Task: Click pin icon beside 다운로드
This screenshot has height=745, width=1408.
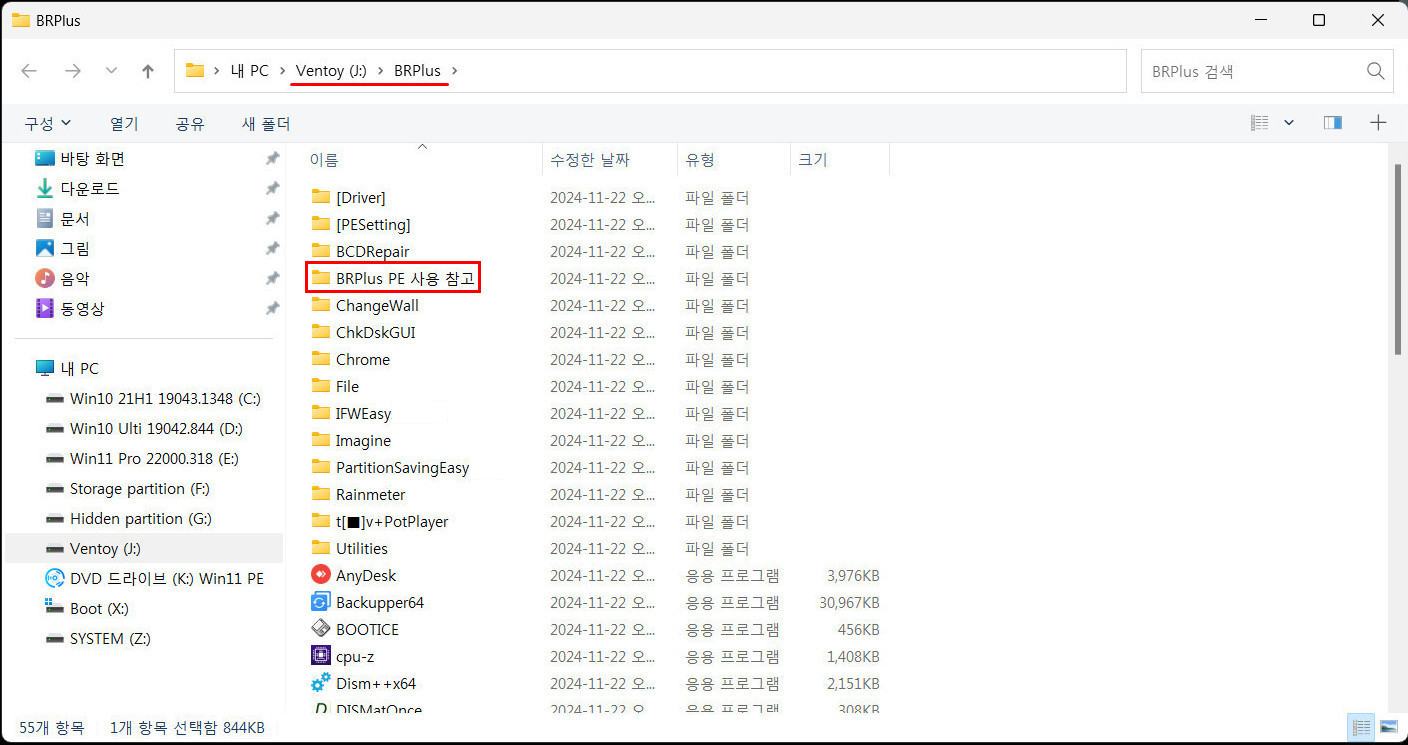Action: 272,188
